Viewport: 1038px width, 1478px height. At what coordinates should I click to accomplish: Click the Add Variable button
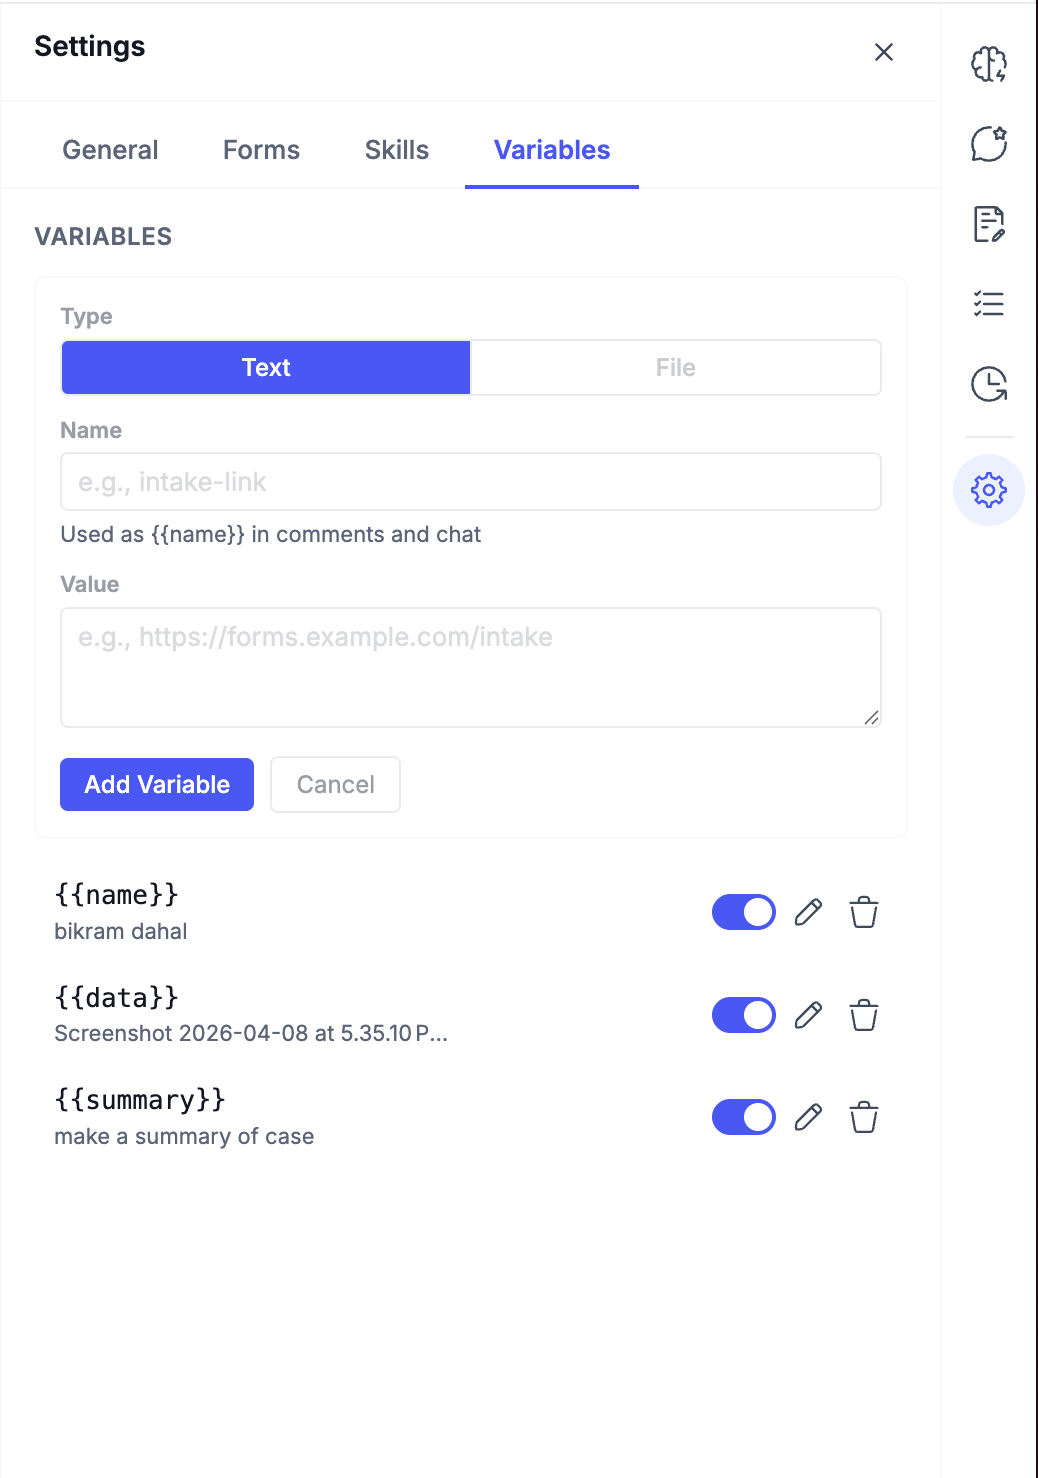[157, 785]
